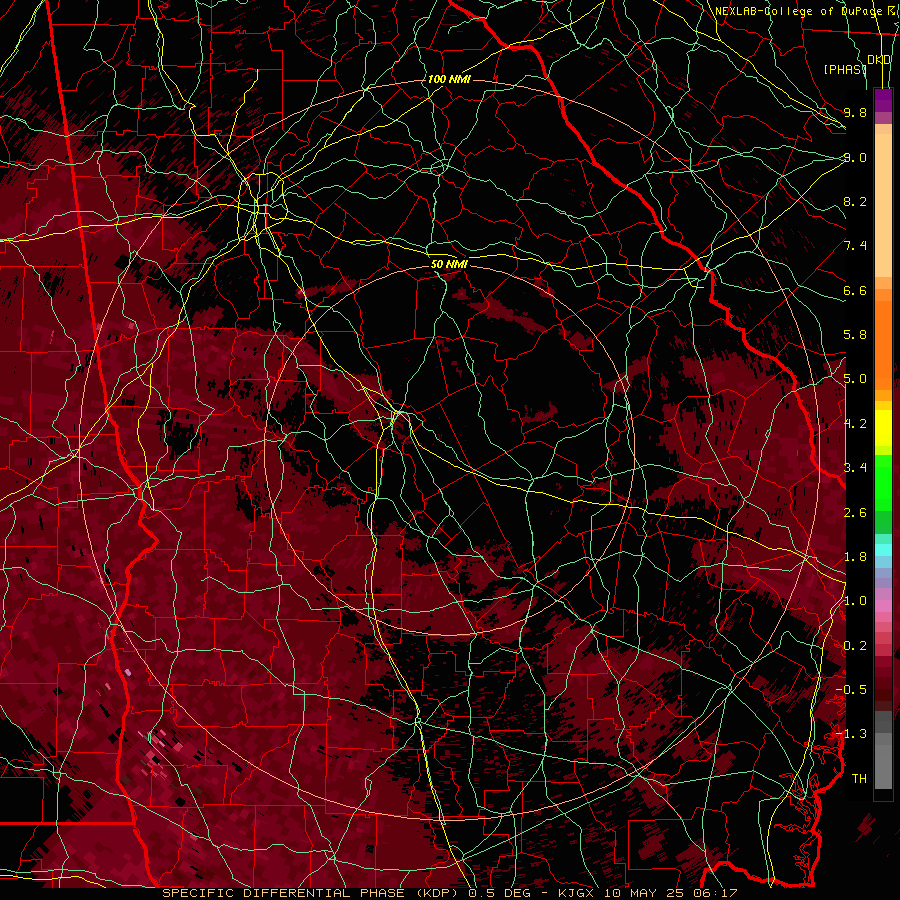Screen dimensions: 900x900
Task: Click the 9.0 value on the legend
Action: pyautogui.click(x=855, y=157)
